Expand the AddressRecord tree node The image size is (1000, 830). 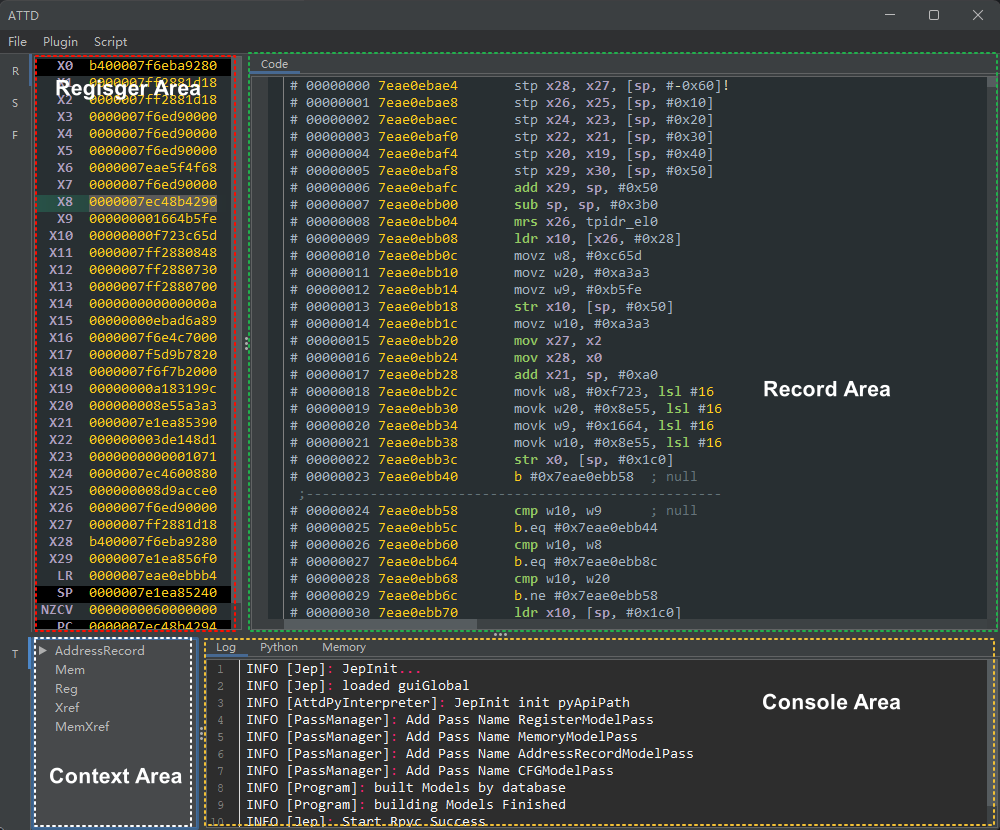(43, 650)
